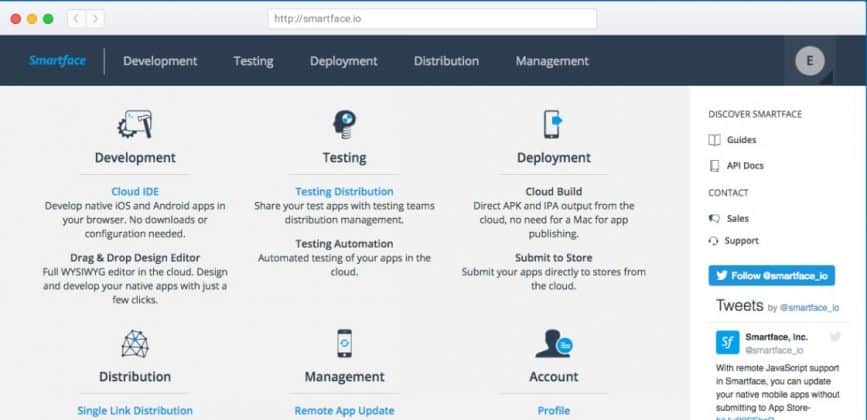Open the user avatar labeled E
Screen dimensions: 867x420
click(x=809, y=61)
